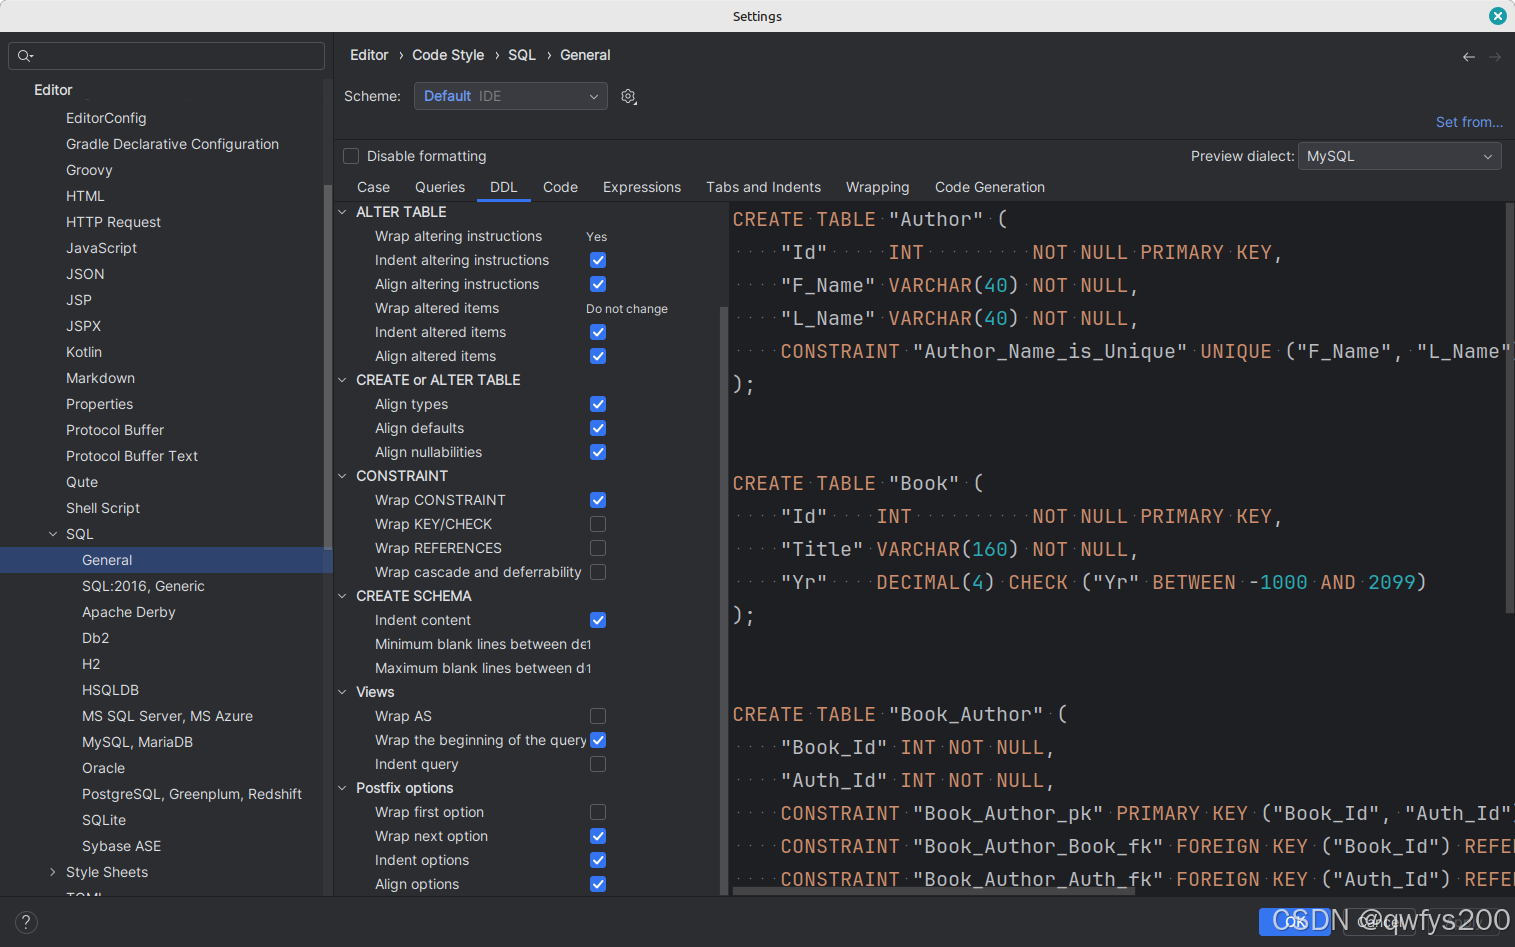Switch to the Expressions tab

pos(642,187)
